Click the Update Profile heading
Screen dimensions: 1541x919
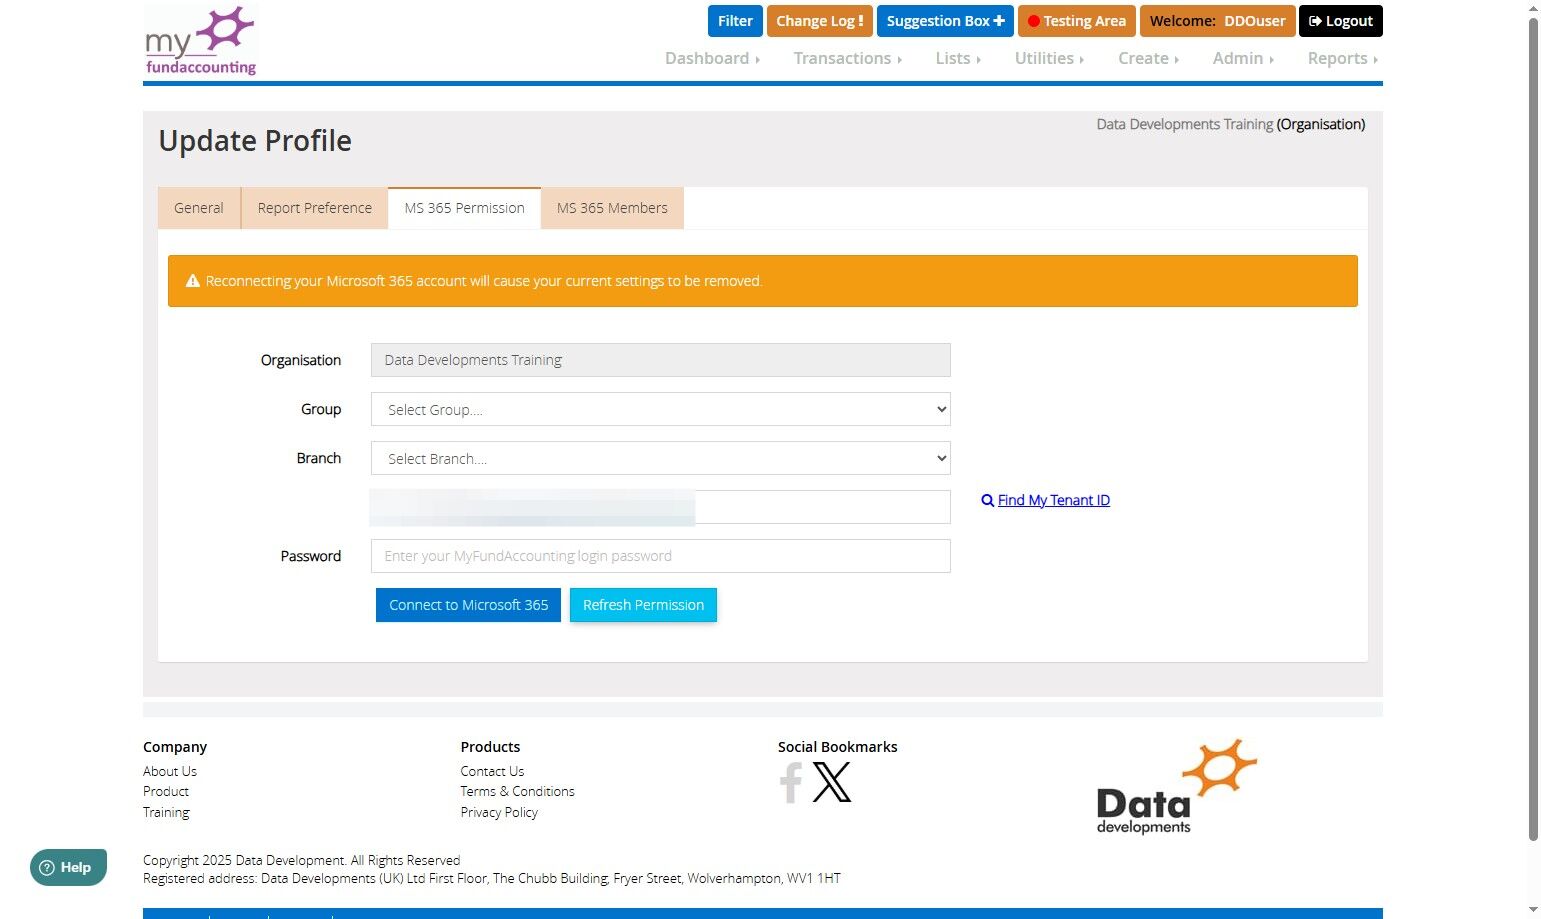click(255, 141)
